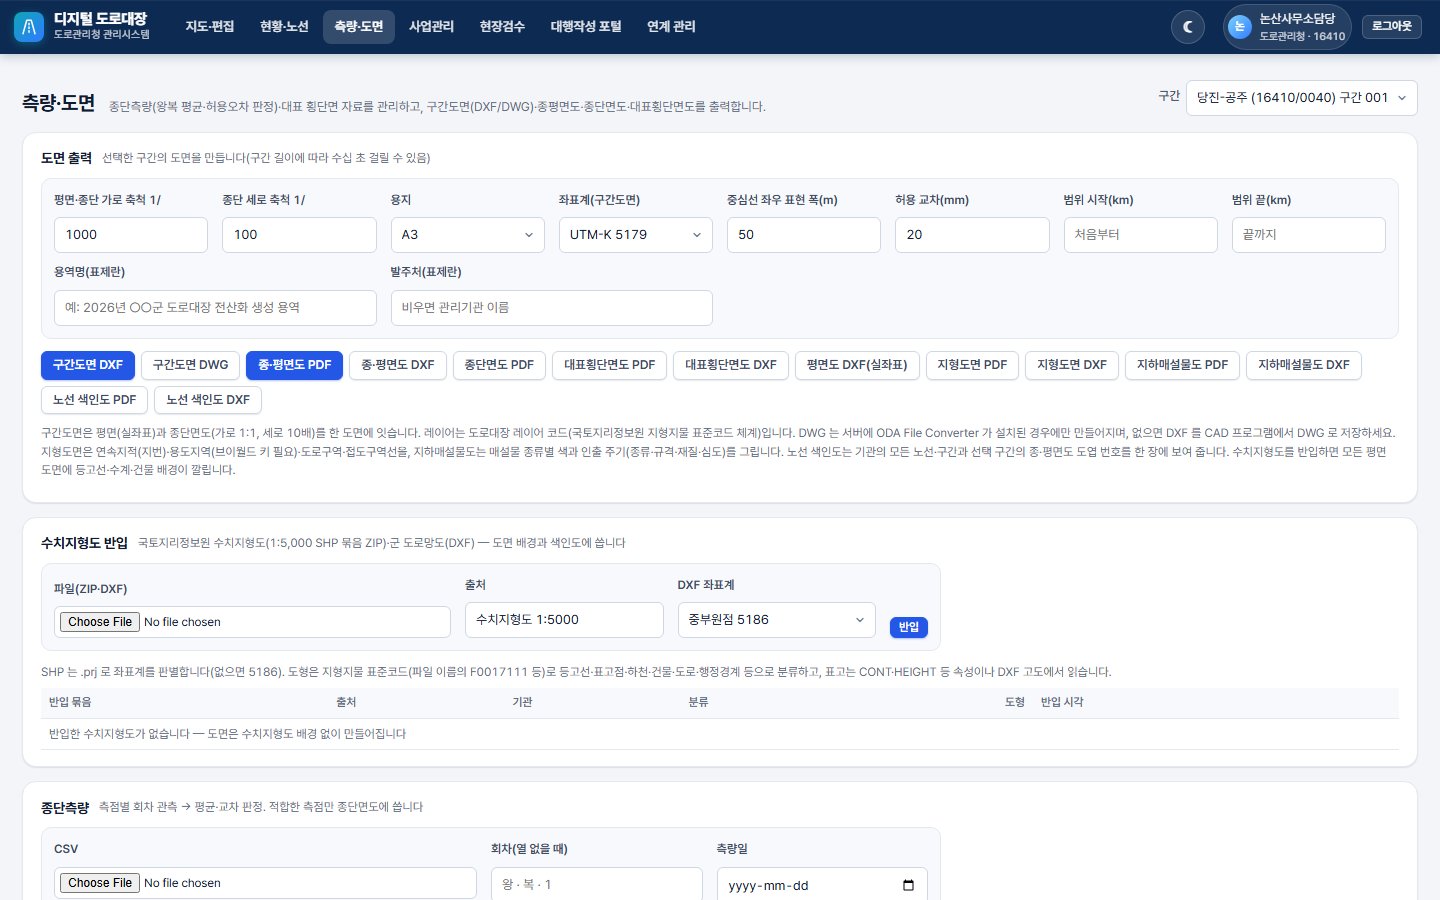
Task: Open the DXF 좌표계 중부원점 5186 dropdown
Action: [777, 620]
